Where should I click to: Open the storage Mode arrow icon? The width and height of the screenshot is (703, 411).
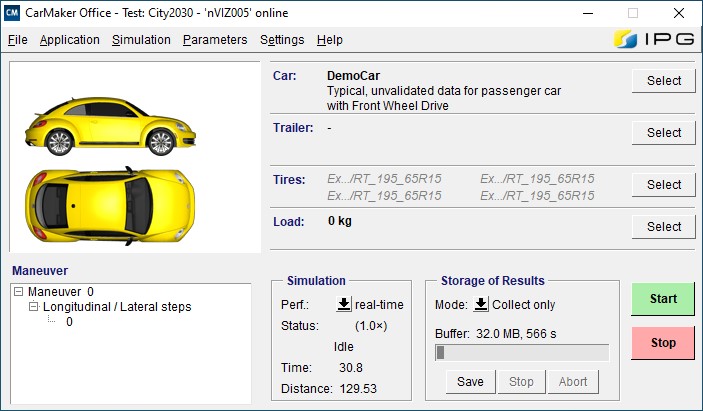[x=481, y=304]
